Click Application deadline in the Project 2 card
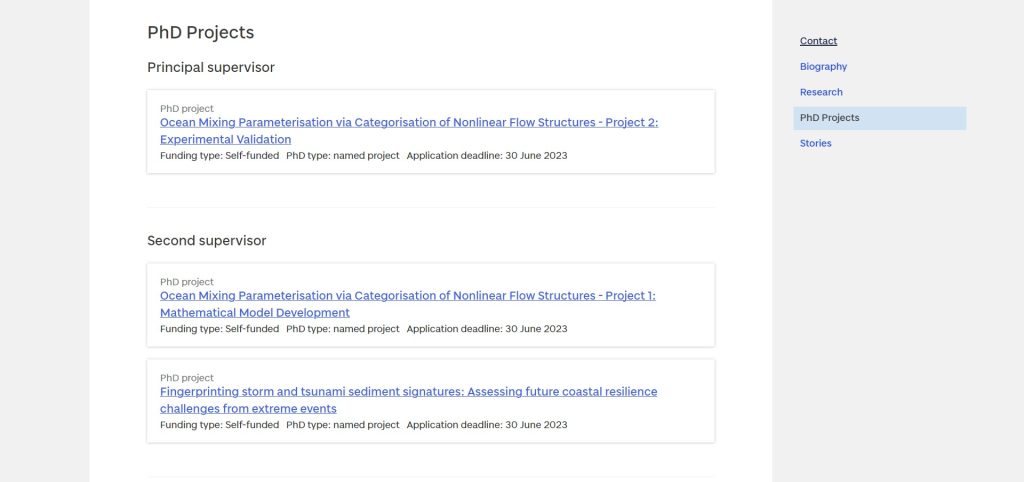1024x482 pixels. [486, 156]
